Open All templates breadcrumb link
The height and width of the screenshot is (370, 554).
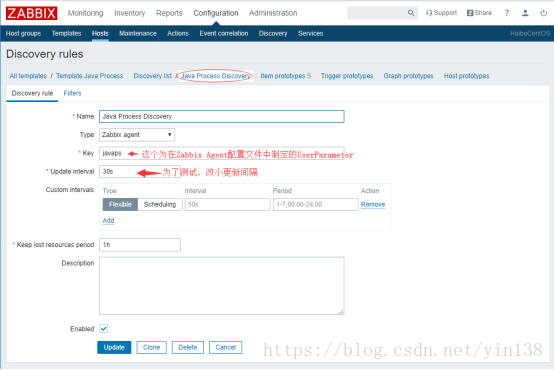tap(28, 76)
